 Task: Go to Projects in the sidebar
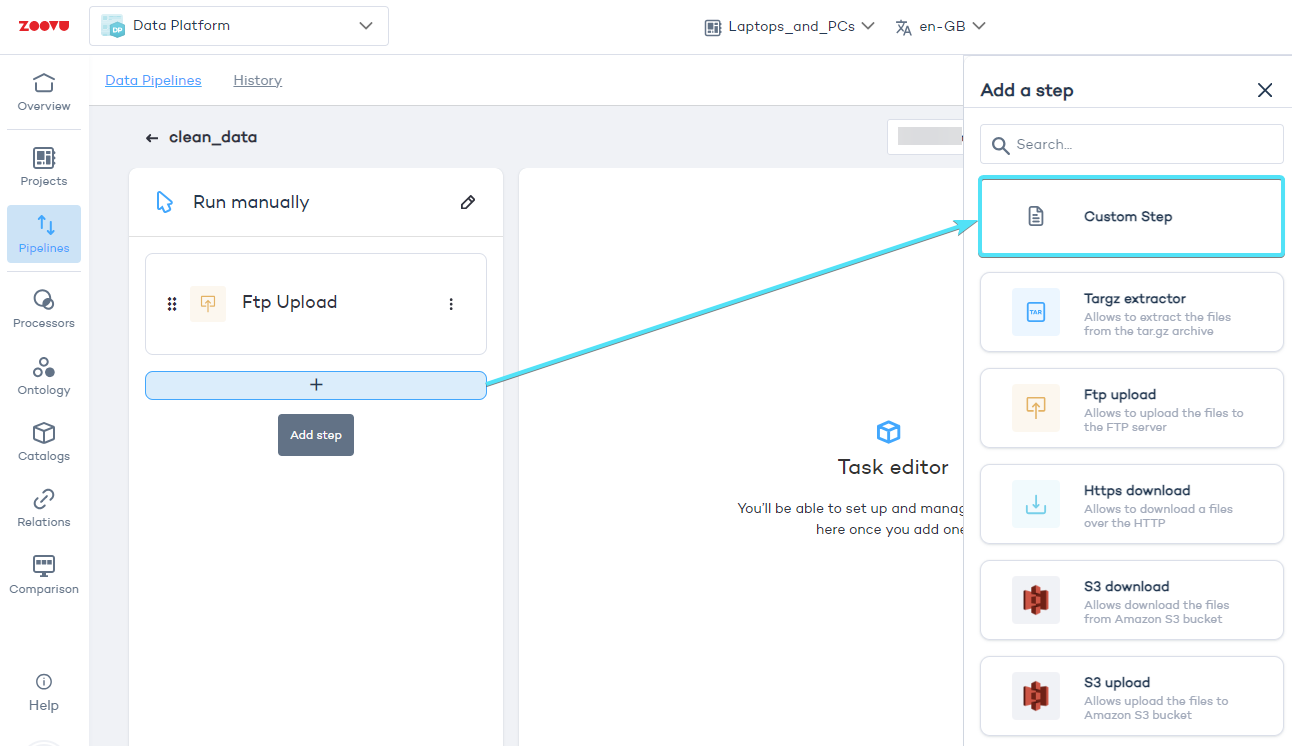pos(44,167)
